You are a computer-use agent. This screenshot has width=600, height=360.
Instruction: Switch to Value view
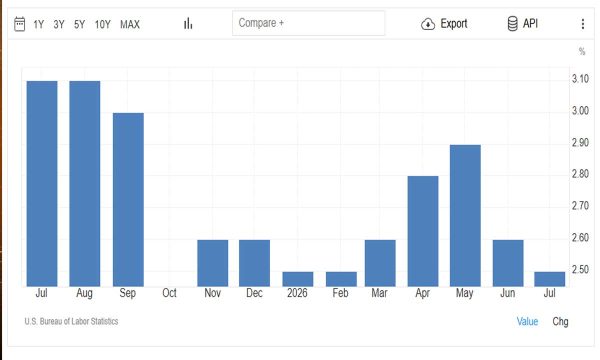(x=527, y=321)
